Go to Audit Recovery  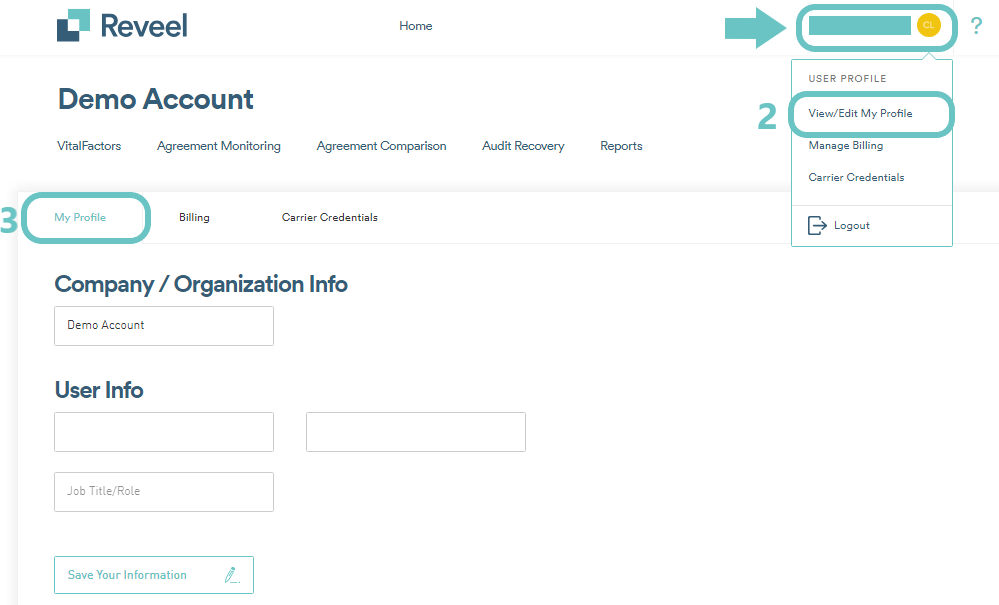(523, 146)
